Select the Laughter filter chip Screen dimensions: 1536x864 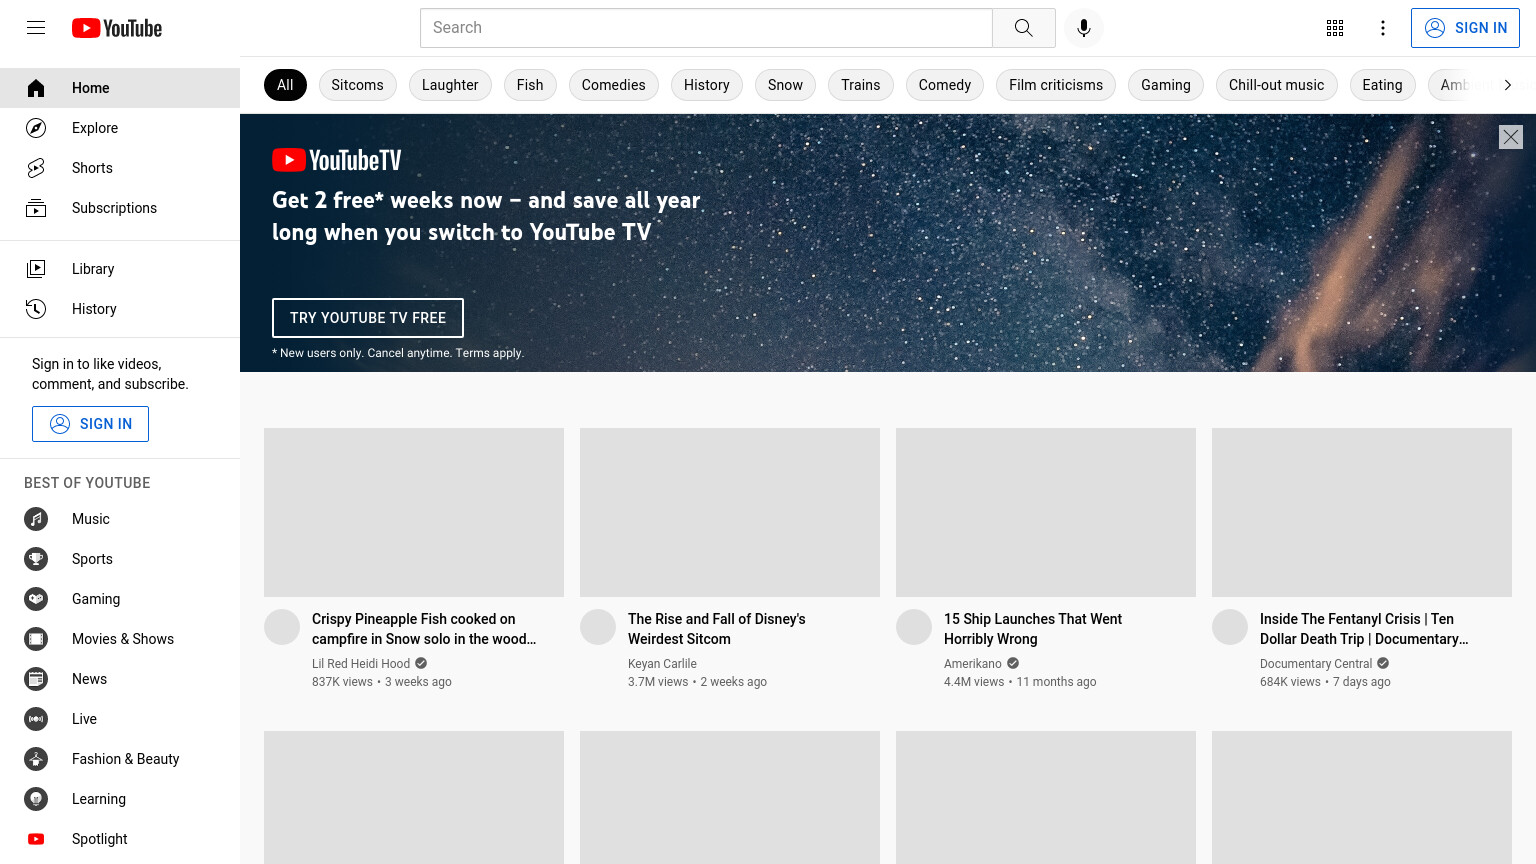[x=450, y=85]
